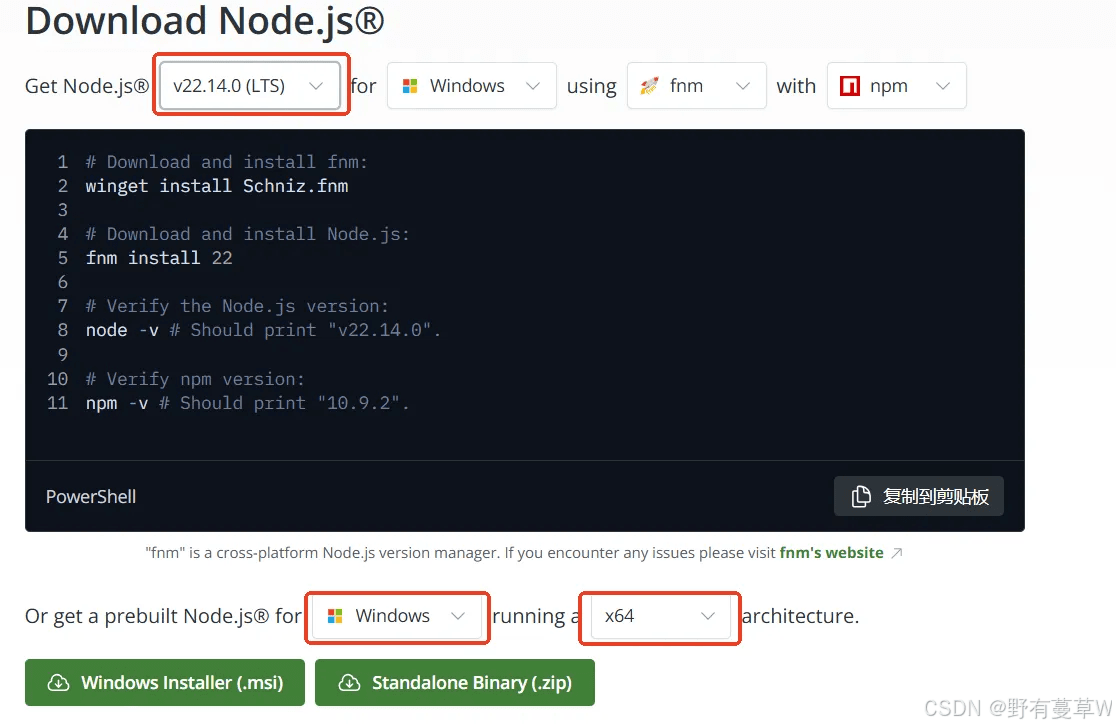Image resolution: width=1116 pixels, height=728 pixels.
Task: Click the external link arrow after fnm's website
Action: (x=897, y=553)
